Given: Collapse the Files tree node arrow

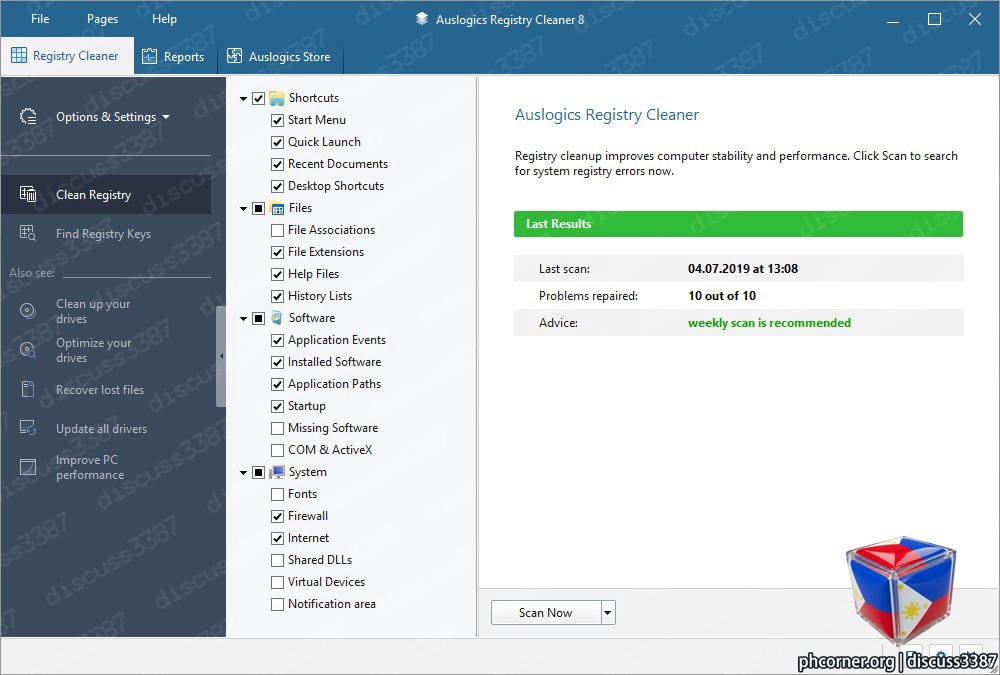Looking at the screenshot, I should coord(244,209).
